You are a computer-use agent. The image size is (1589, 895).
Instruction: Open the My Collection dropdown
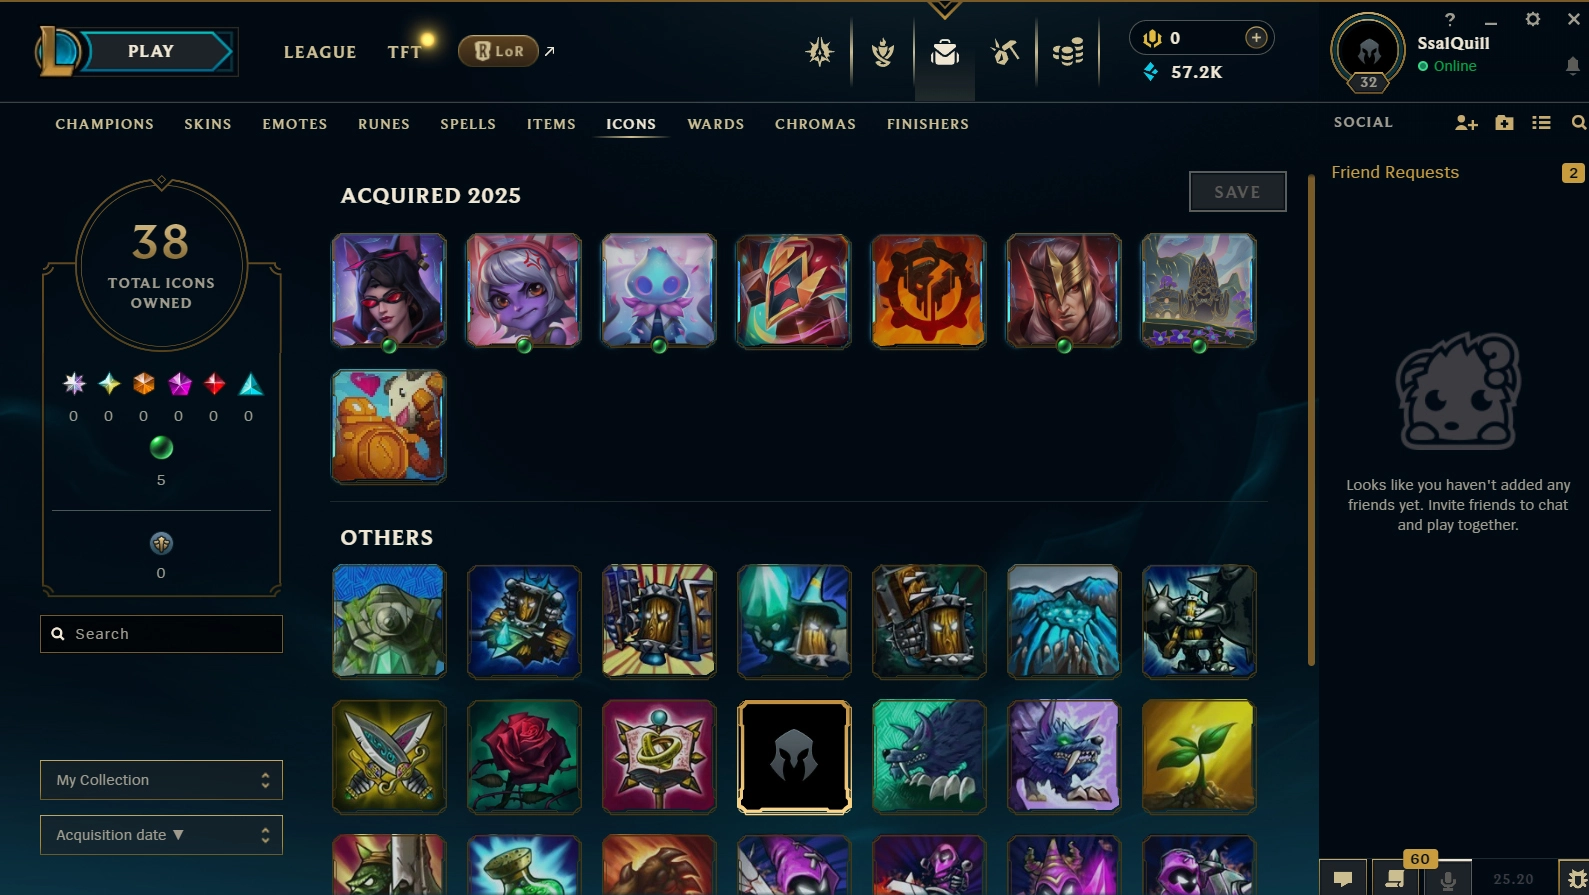pyautogui.click(x=161, y=780)
